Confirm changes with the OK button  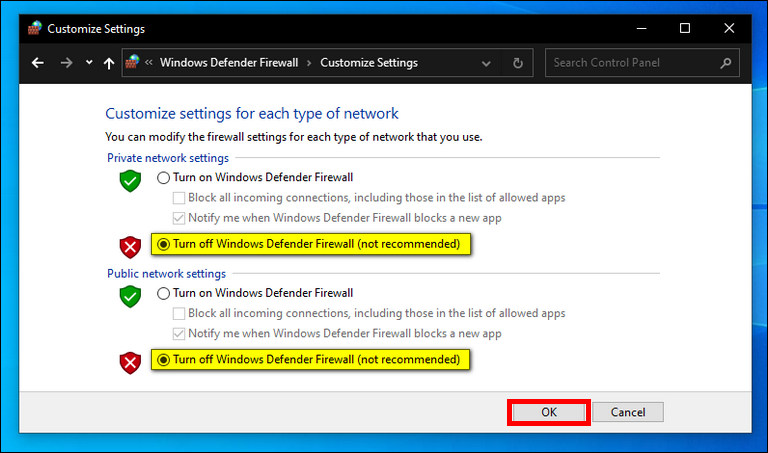pos(549,412)
